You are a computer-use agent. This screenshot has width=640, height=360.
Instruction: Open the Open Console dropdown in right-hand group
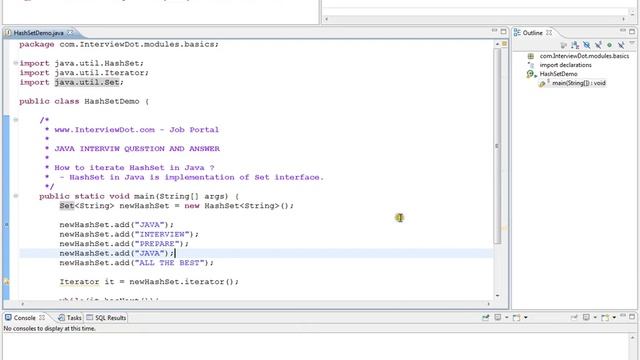(x=614, y=317)
